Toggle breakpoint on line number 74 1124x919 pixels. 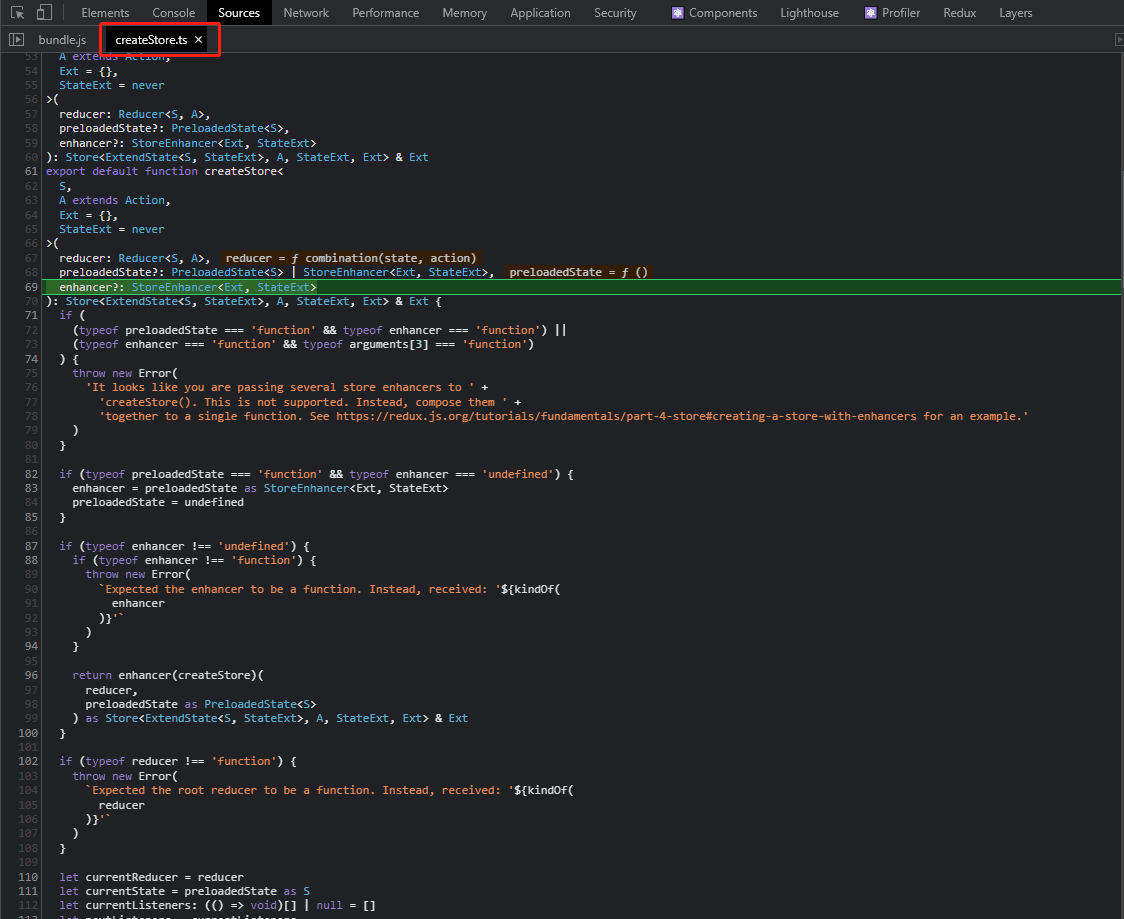tap(31, 358)
